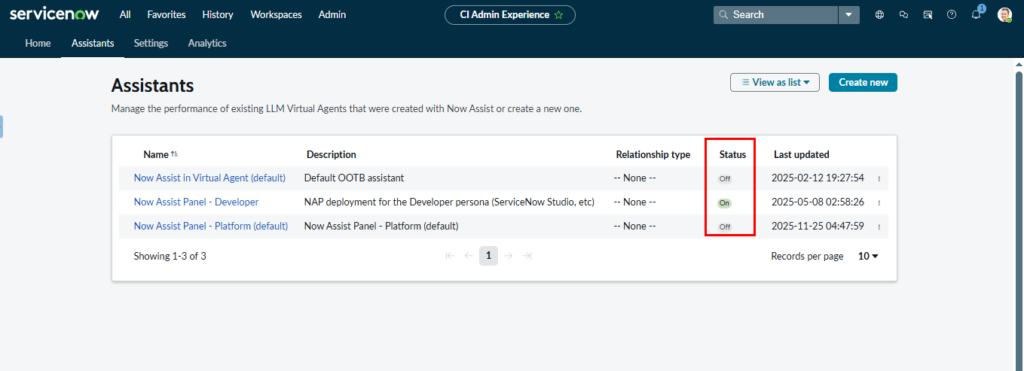Expand the collapsed left side panel handle

(x=1, y=127)
